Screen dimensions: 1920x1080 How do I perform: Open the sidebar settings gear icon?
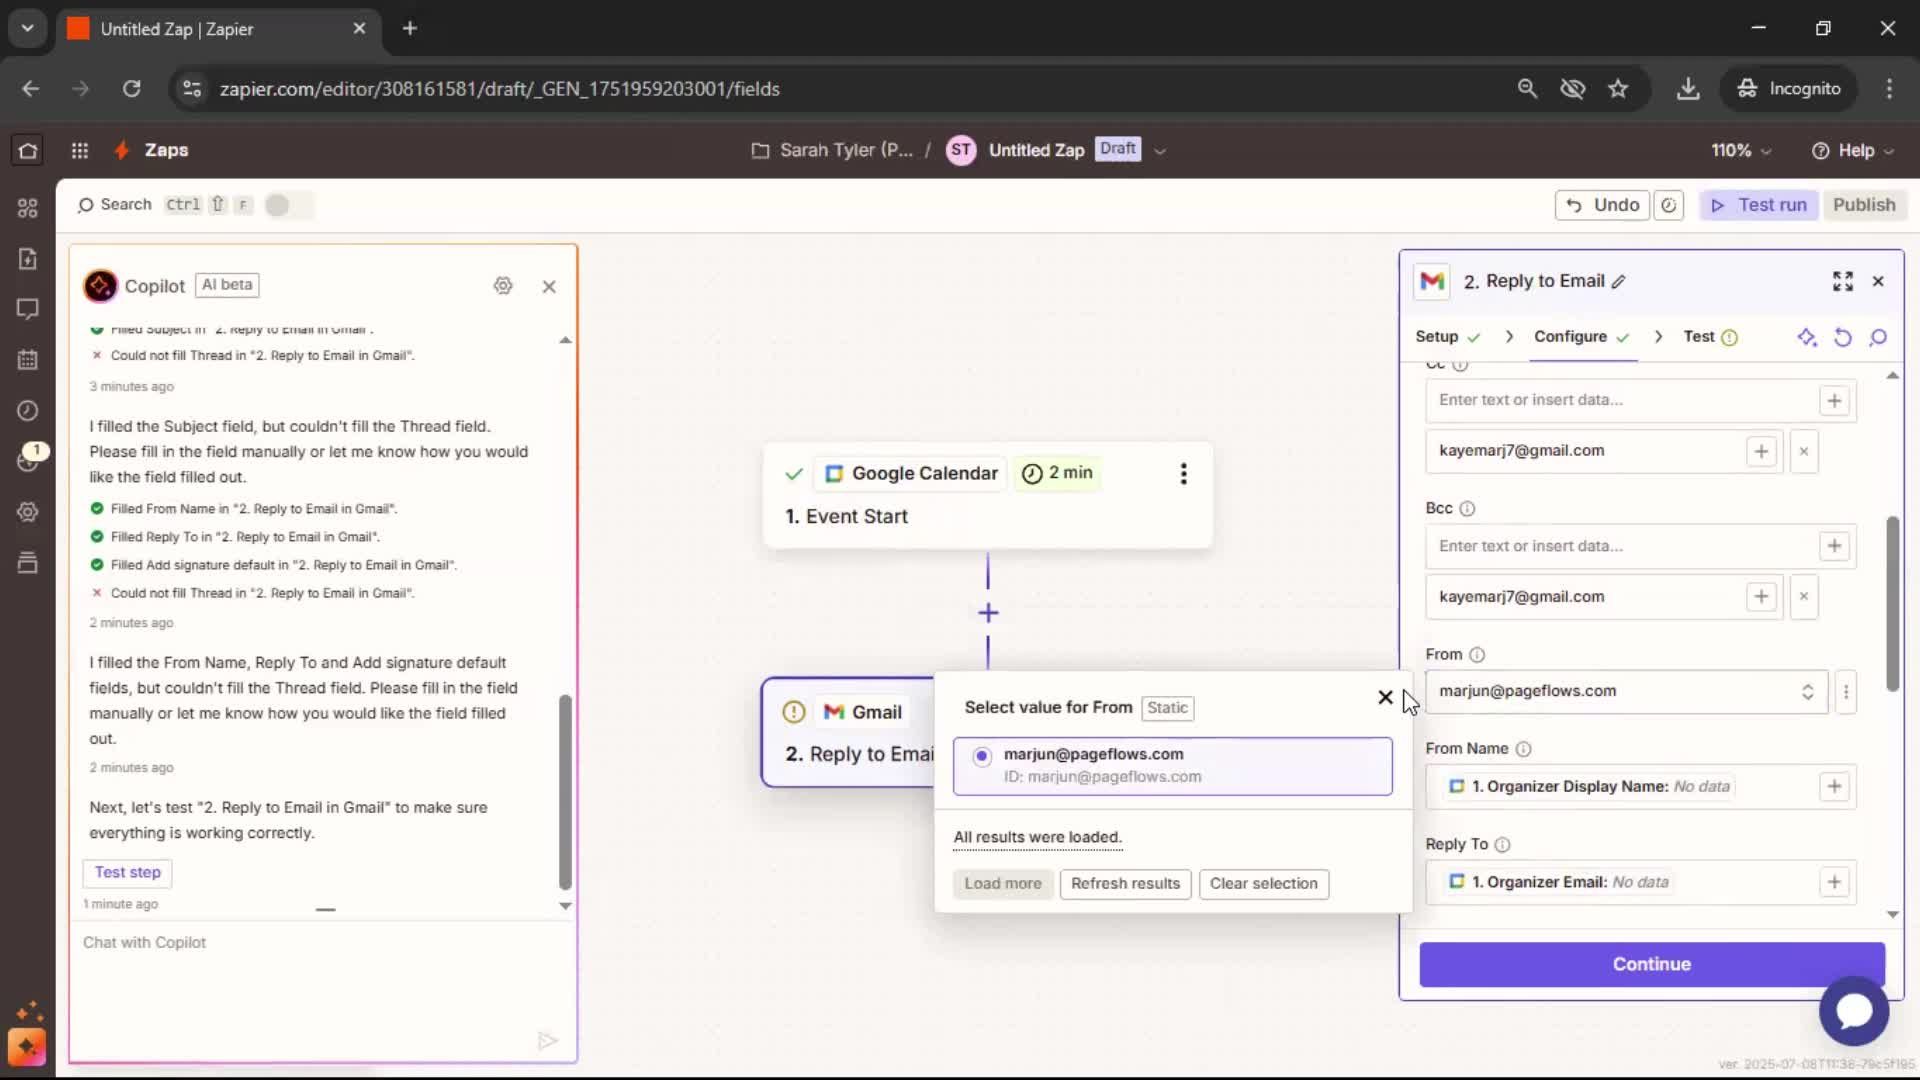click(x=27, y=512)
